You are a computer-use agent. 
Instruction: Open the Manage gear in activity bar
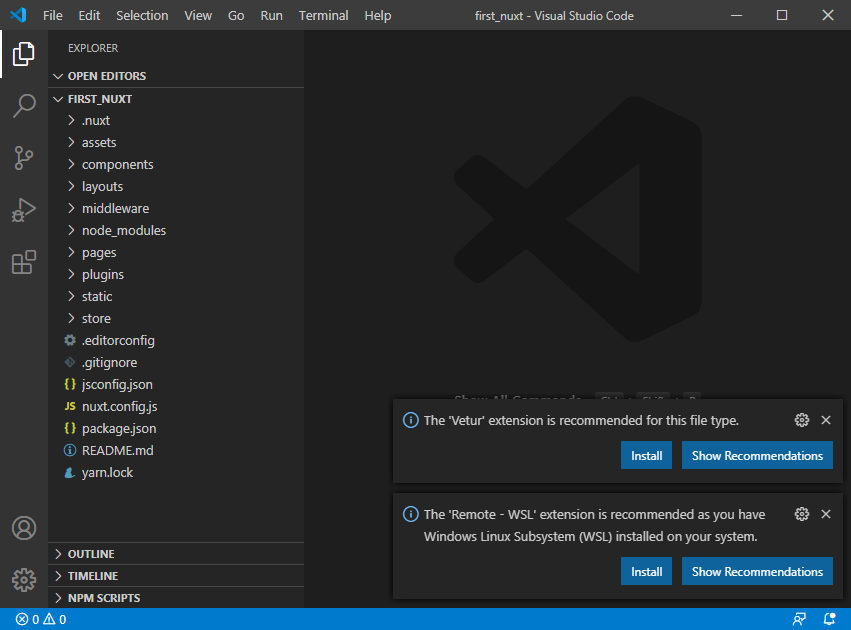pyautogui.click(x=24, y=580)
